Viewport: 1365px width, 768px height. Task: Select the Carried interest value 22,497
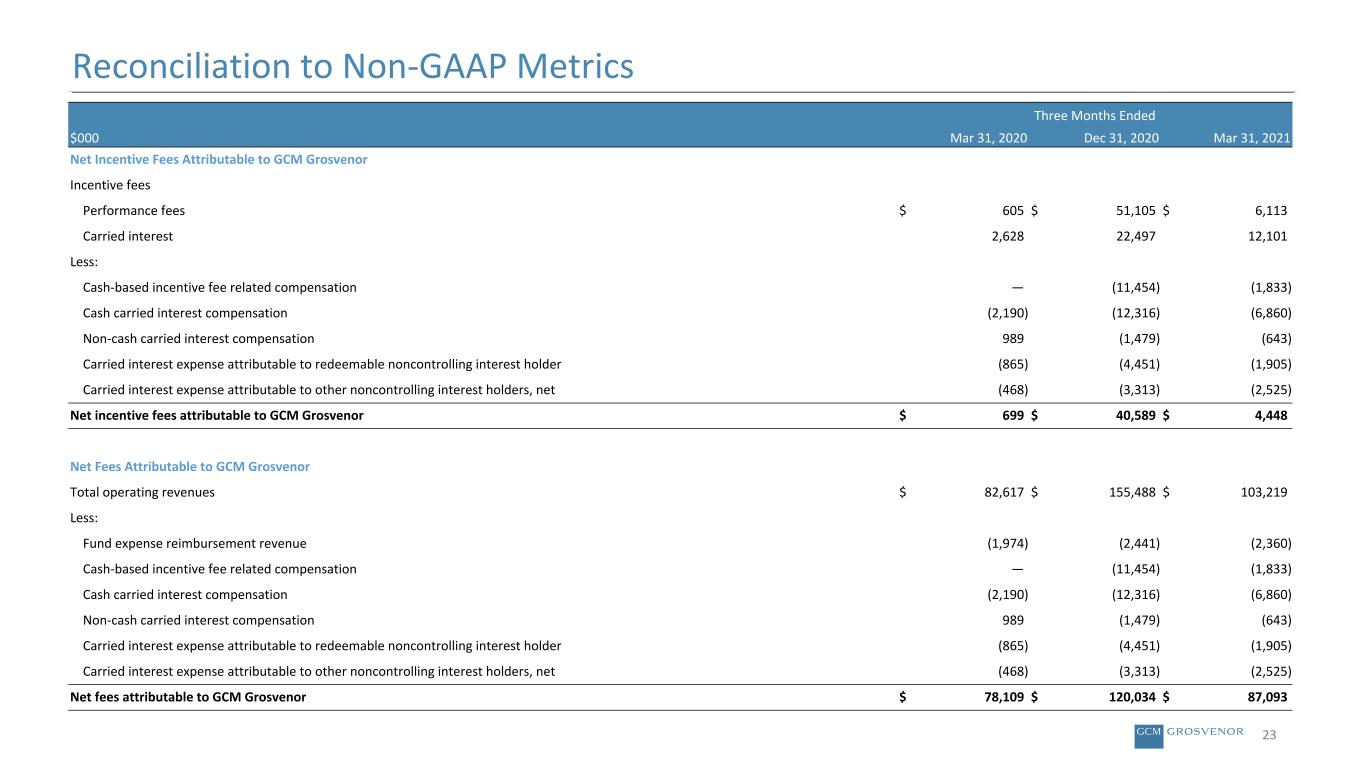pos(1137,236)
